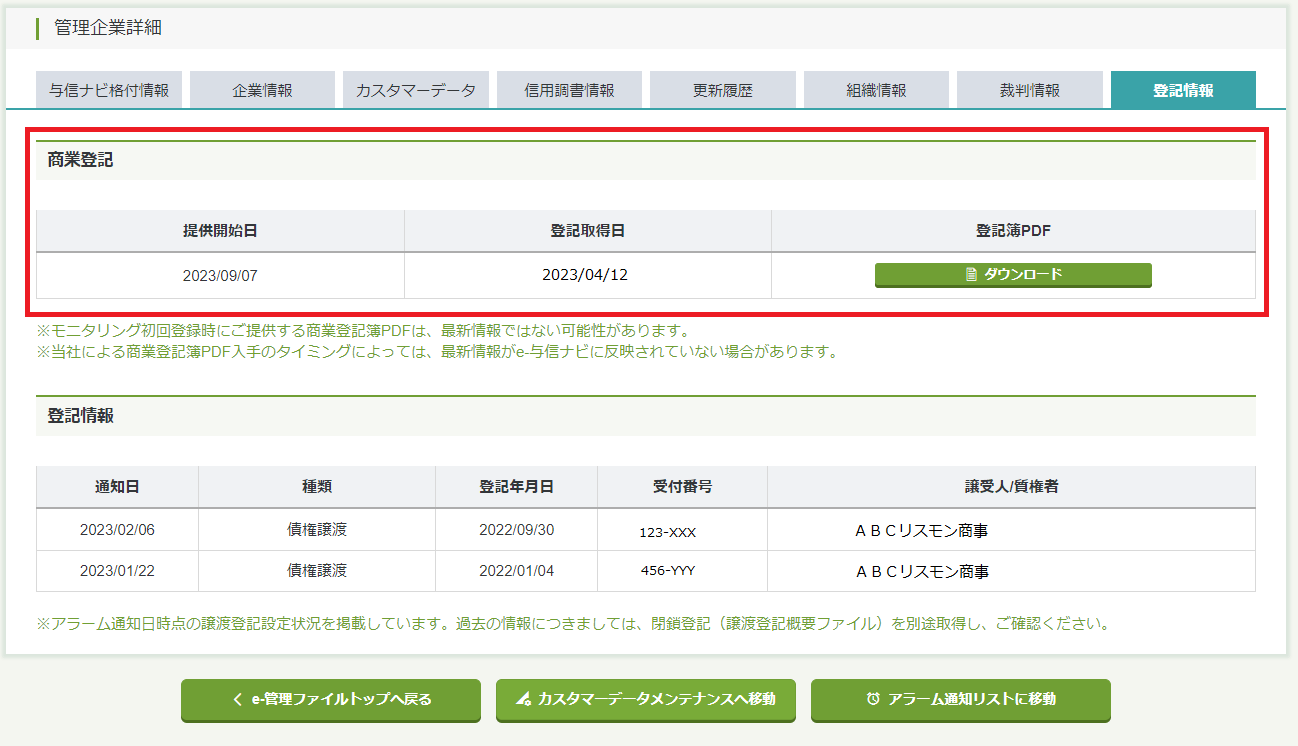
Task: Click the document icon on the ダウンロード button
Action: (x=971, y=275)
